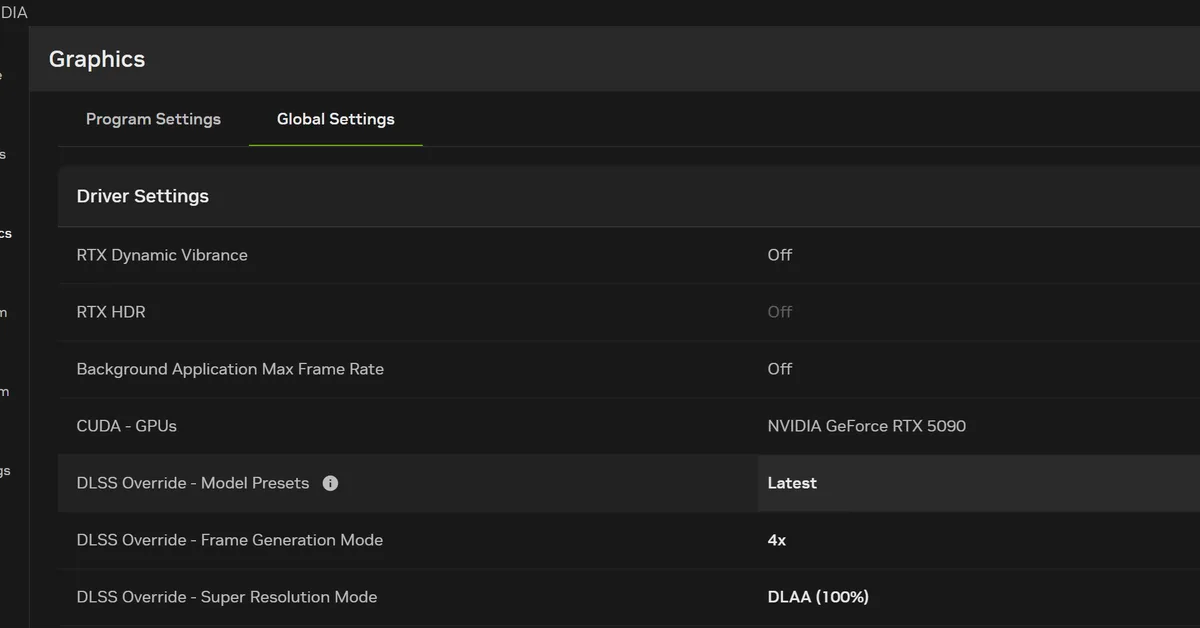This screenshot has width=1200, height=628.
Task: Select Graphics in the left sidebar
Action: (5, 233)
